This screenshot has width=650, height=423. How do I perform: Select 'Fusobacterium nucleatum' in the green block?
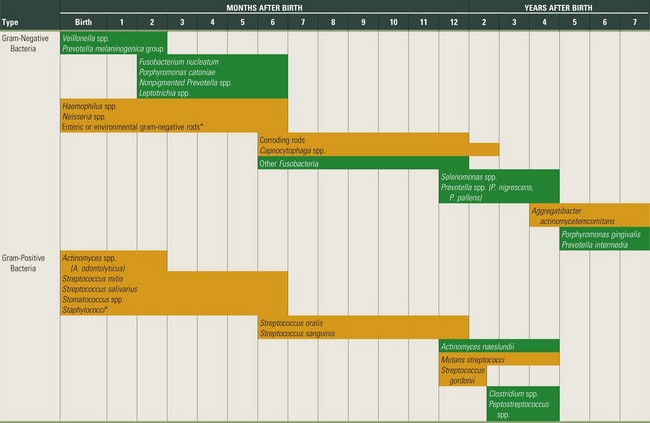[x=179, y=62]
